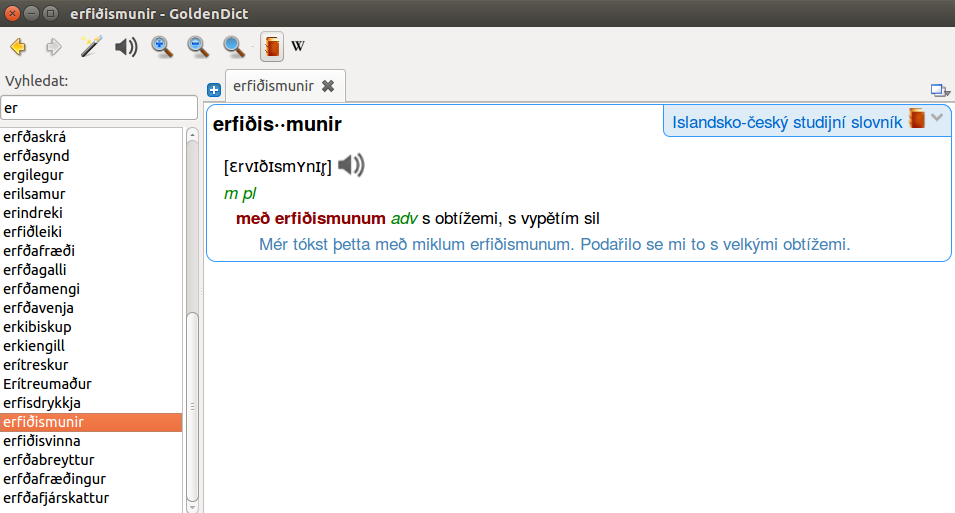Click the magic wand scan popup icon
The image size is (955, 513).
point(90,46)
